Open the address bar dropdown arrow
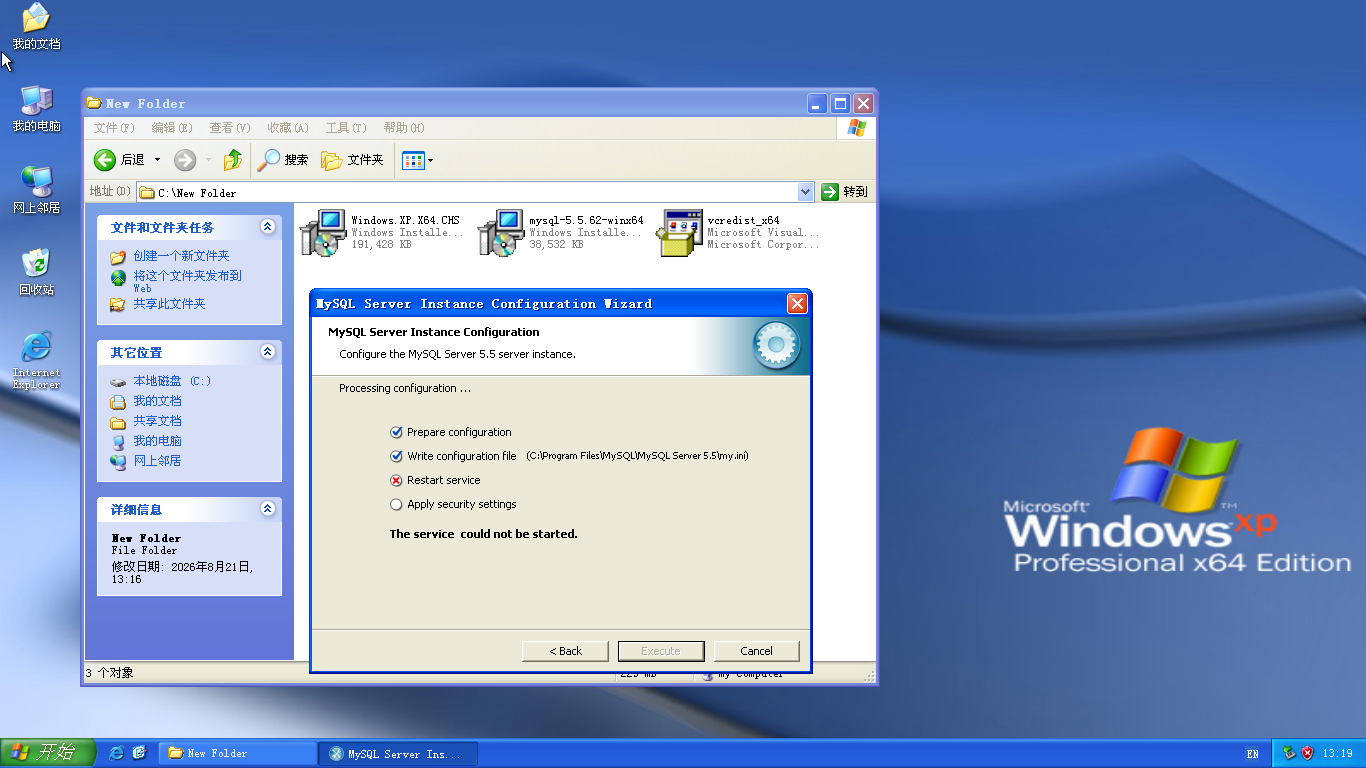Viewport: 1366px width, 768px height. [x=806, y=192]
